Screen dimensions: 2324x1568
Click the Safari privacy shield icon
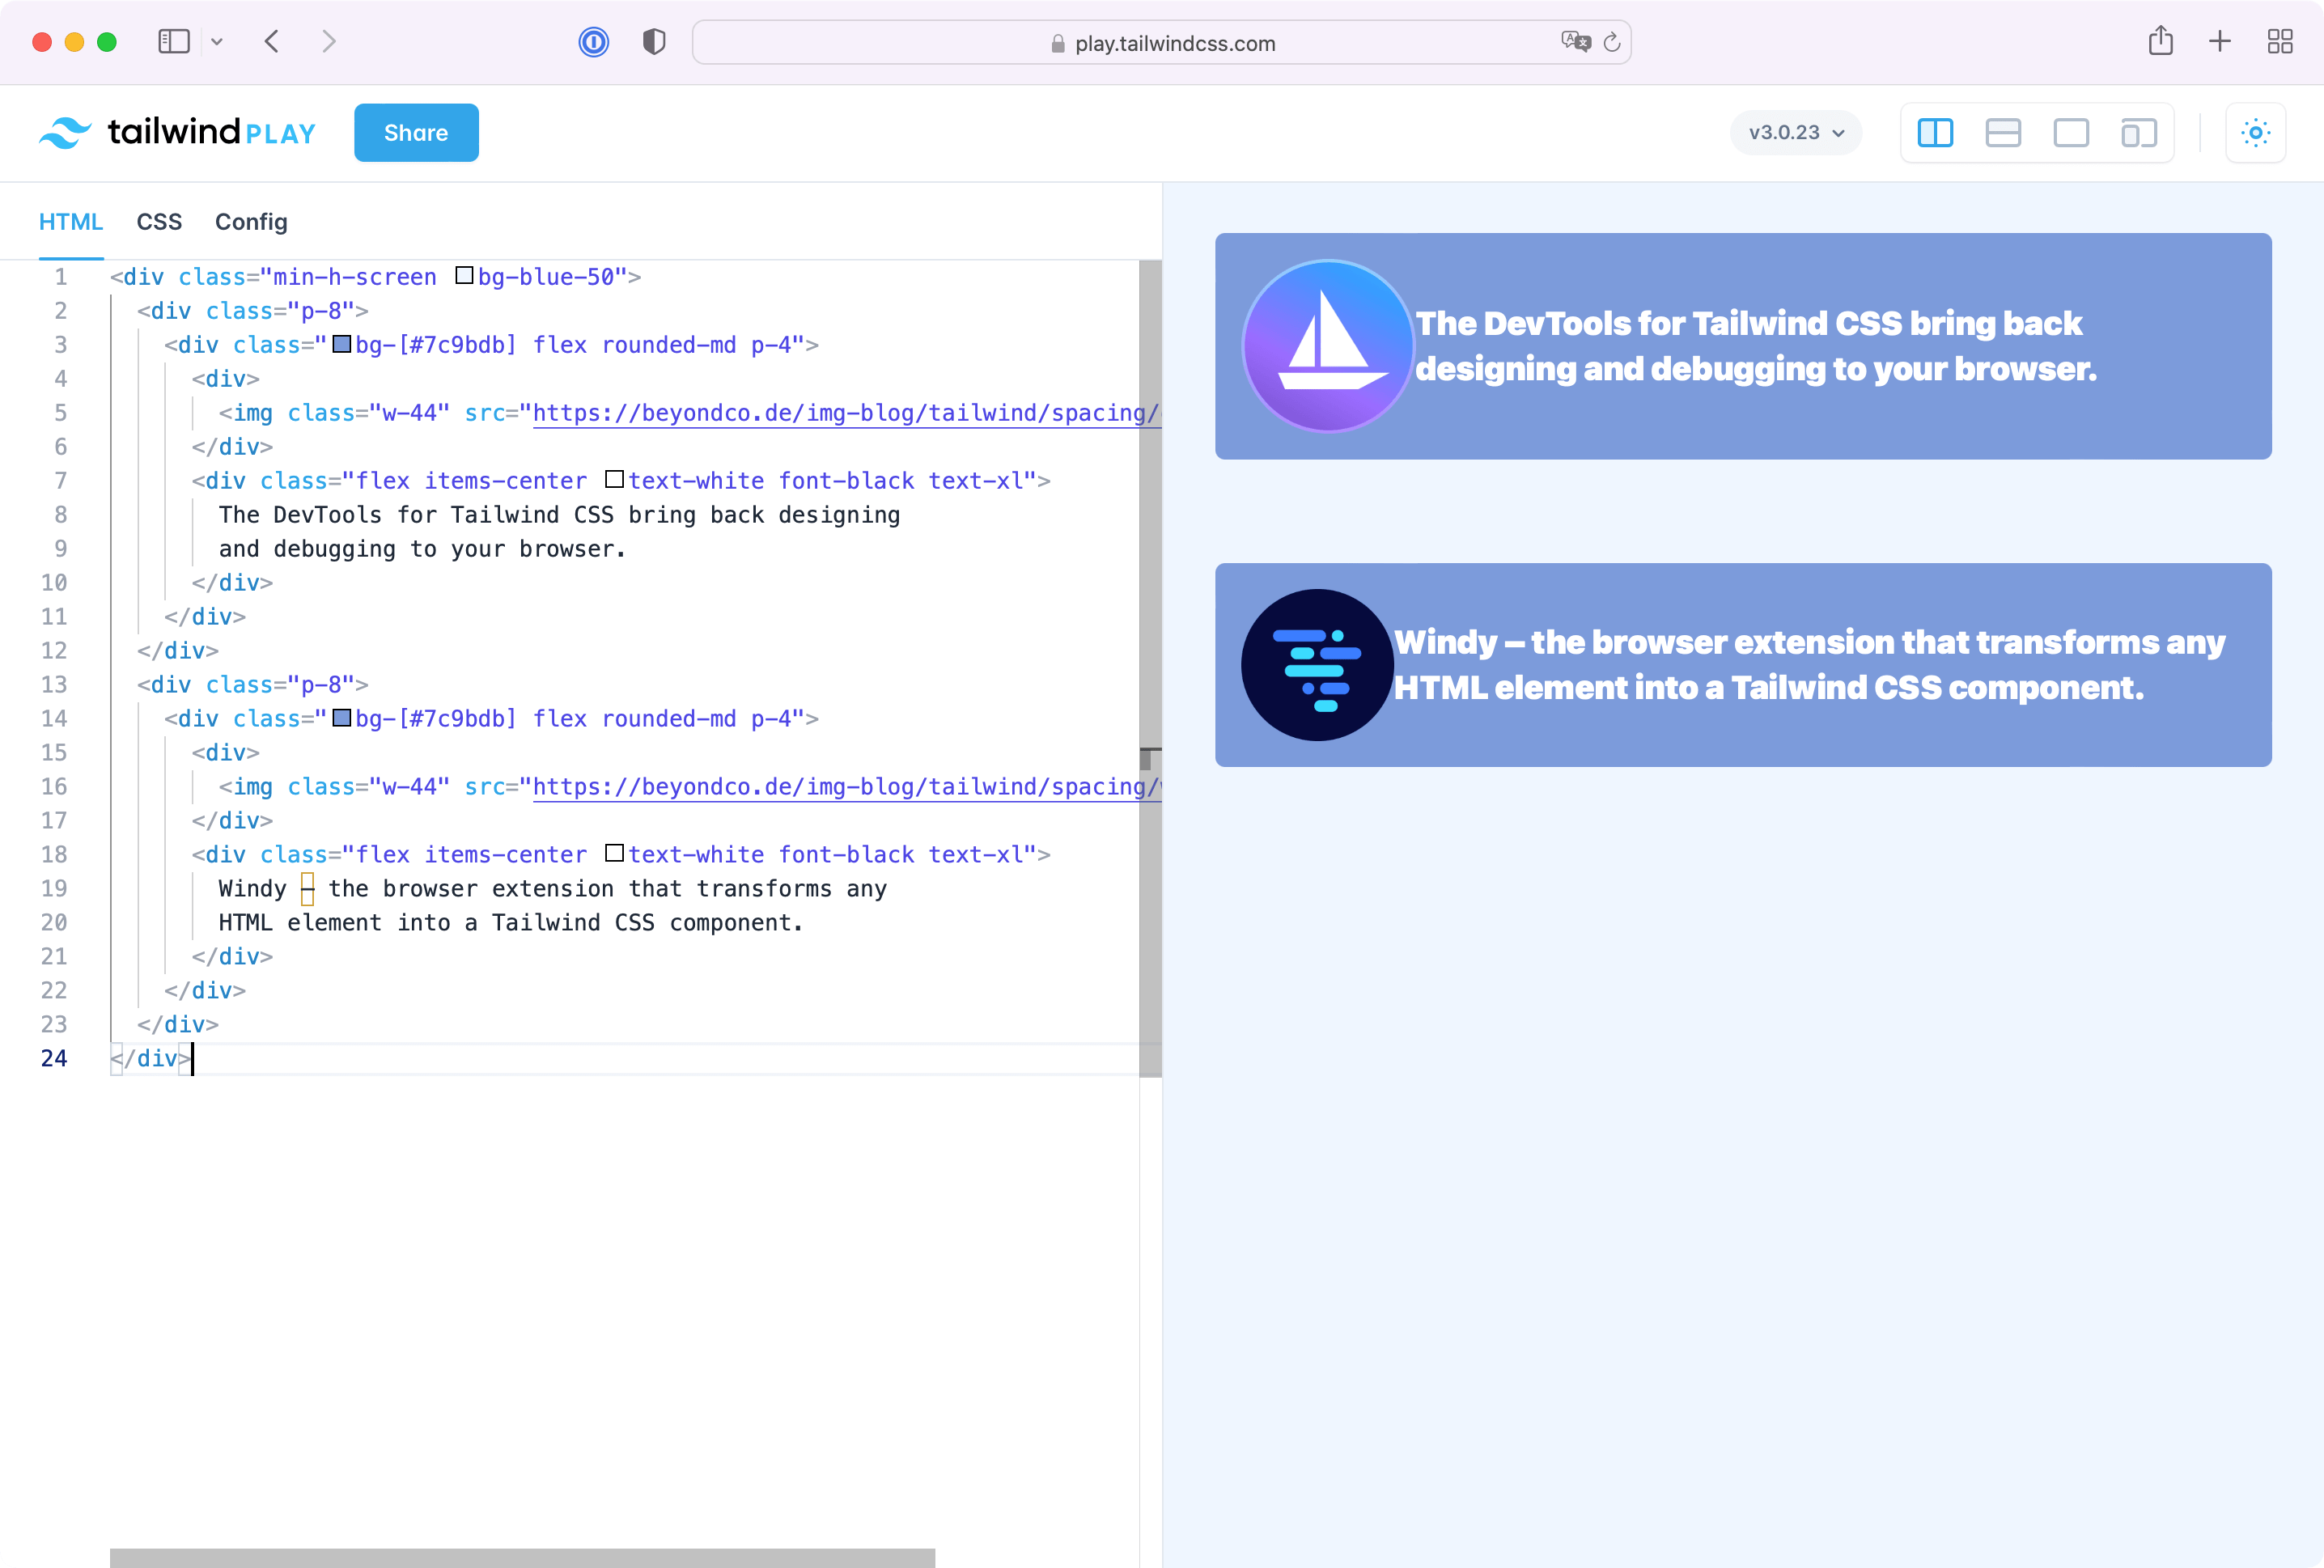tap(653, 42)
